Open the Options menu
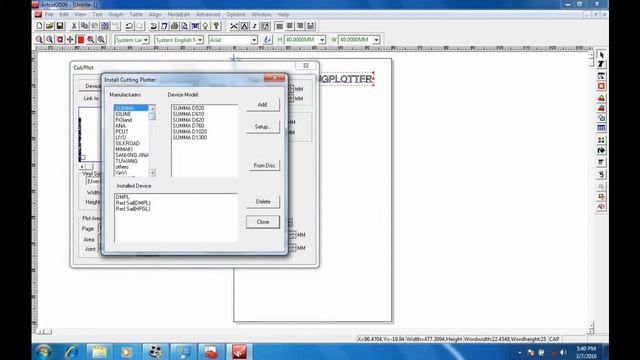The width and height of the screenshot is (640, 360). [236, 14]
